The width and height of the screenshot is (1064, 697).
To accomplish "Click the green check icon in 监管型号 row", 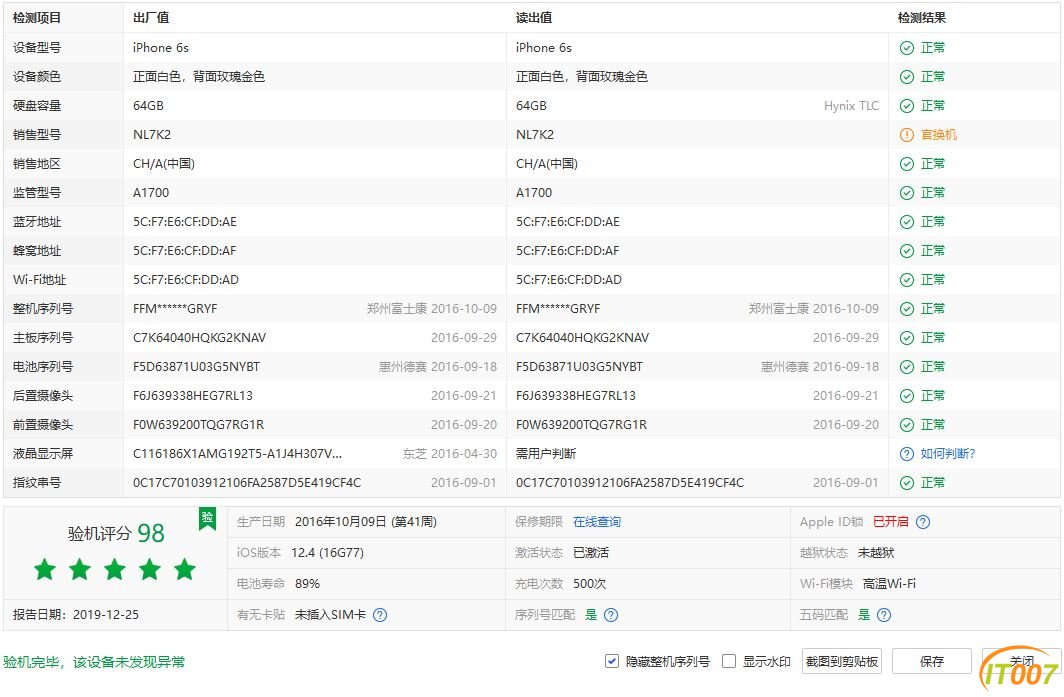I will tap(907, 193).
